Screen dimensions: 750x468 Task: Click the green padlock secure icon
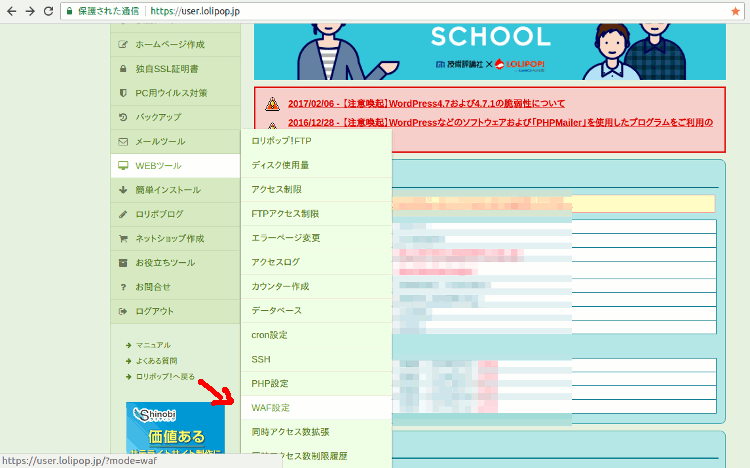[69, 11]
